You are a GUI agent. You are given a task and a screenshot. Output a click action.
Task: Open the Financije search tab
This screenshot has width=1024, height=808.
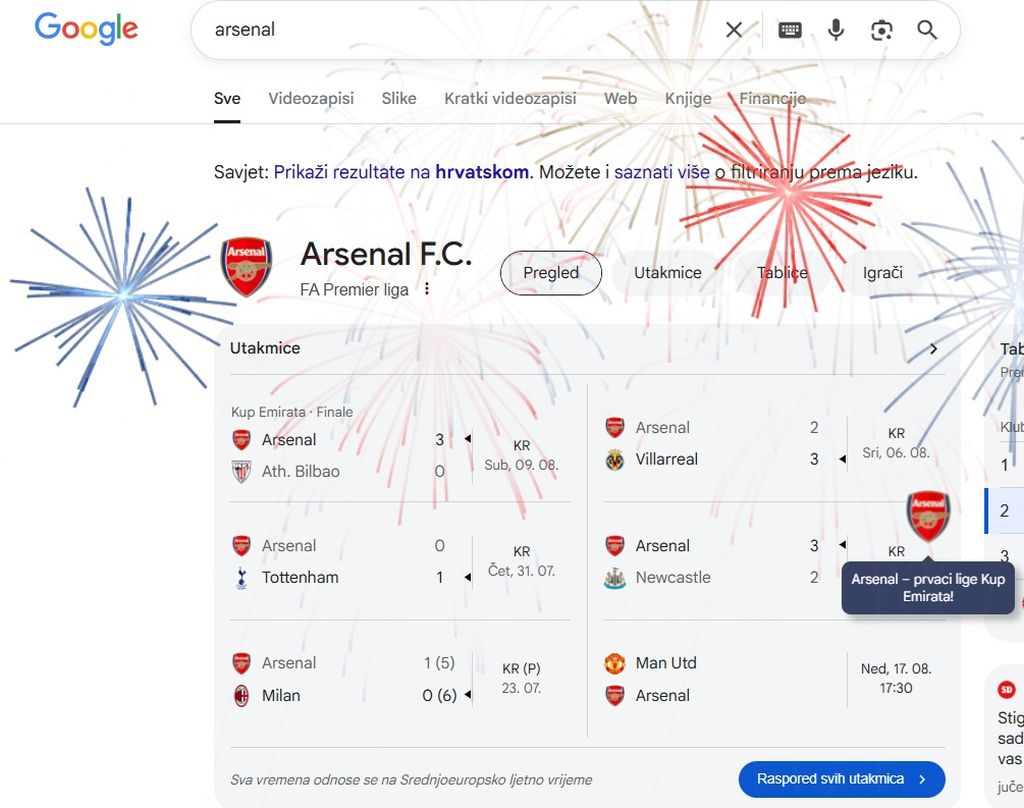point(772,98)
